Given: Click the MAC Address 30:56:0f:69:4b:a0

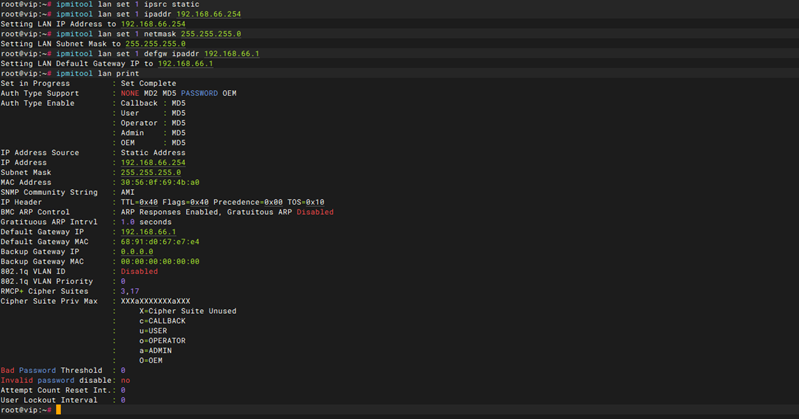Looking at the screenshot, I should [160, 182].
